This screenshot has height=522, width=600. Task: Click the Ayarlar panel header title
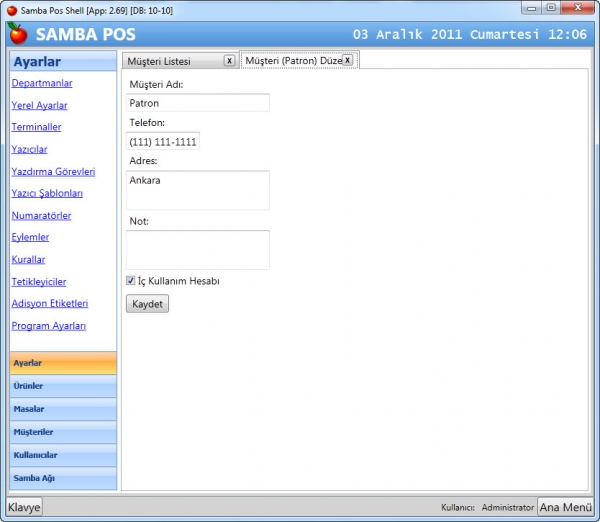pyautogui.click(x=37, y=62)
